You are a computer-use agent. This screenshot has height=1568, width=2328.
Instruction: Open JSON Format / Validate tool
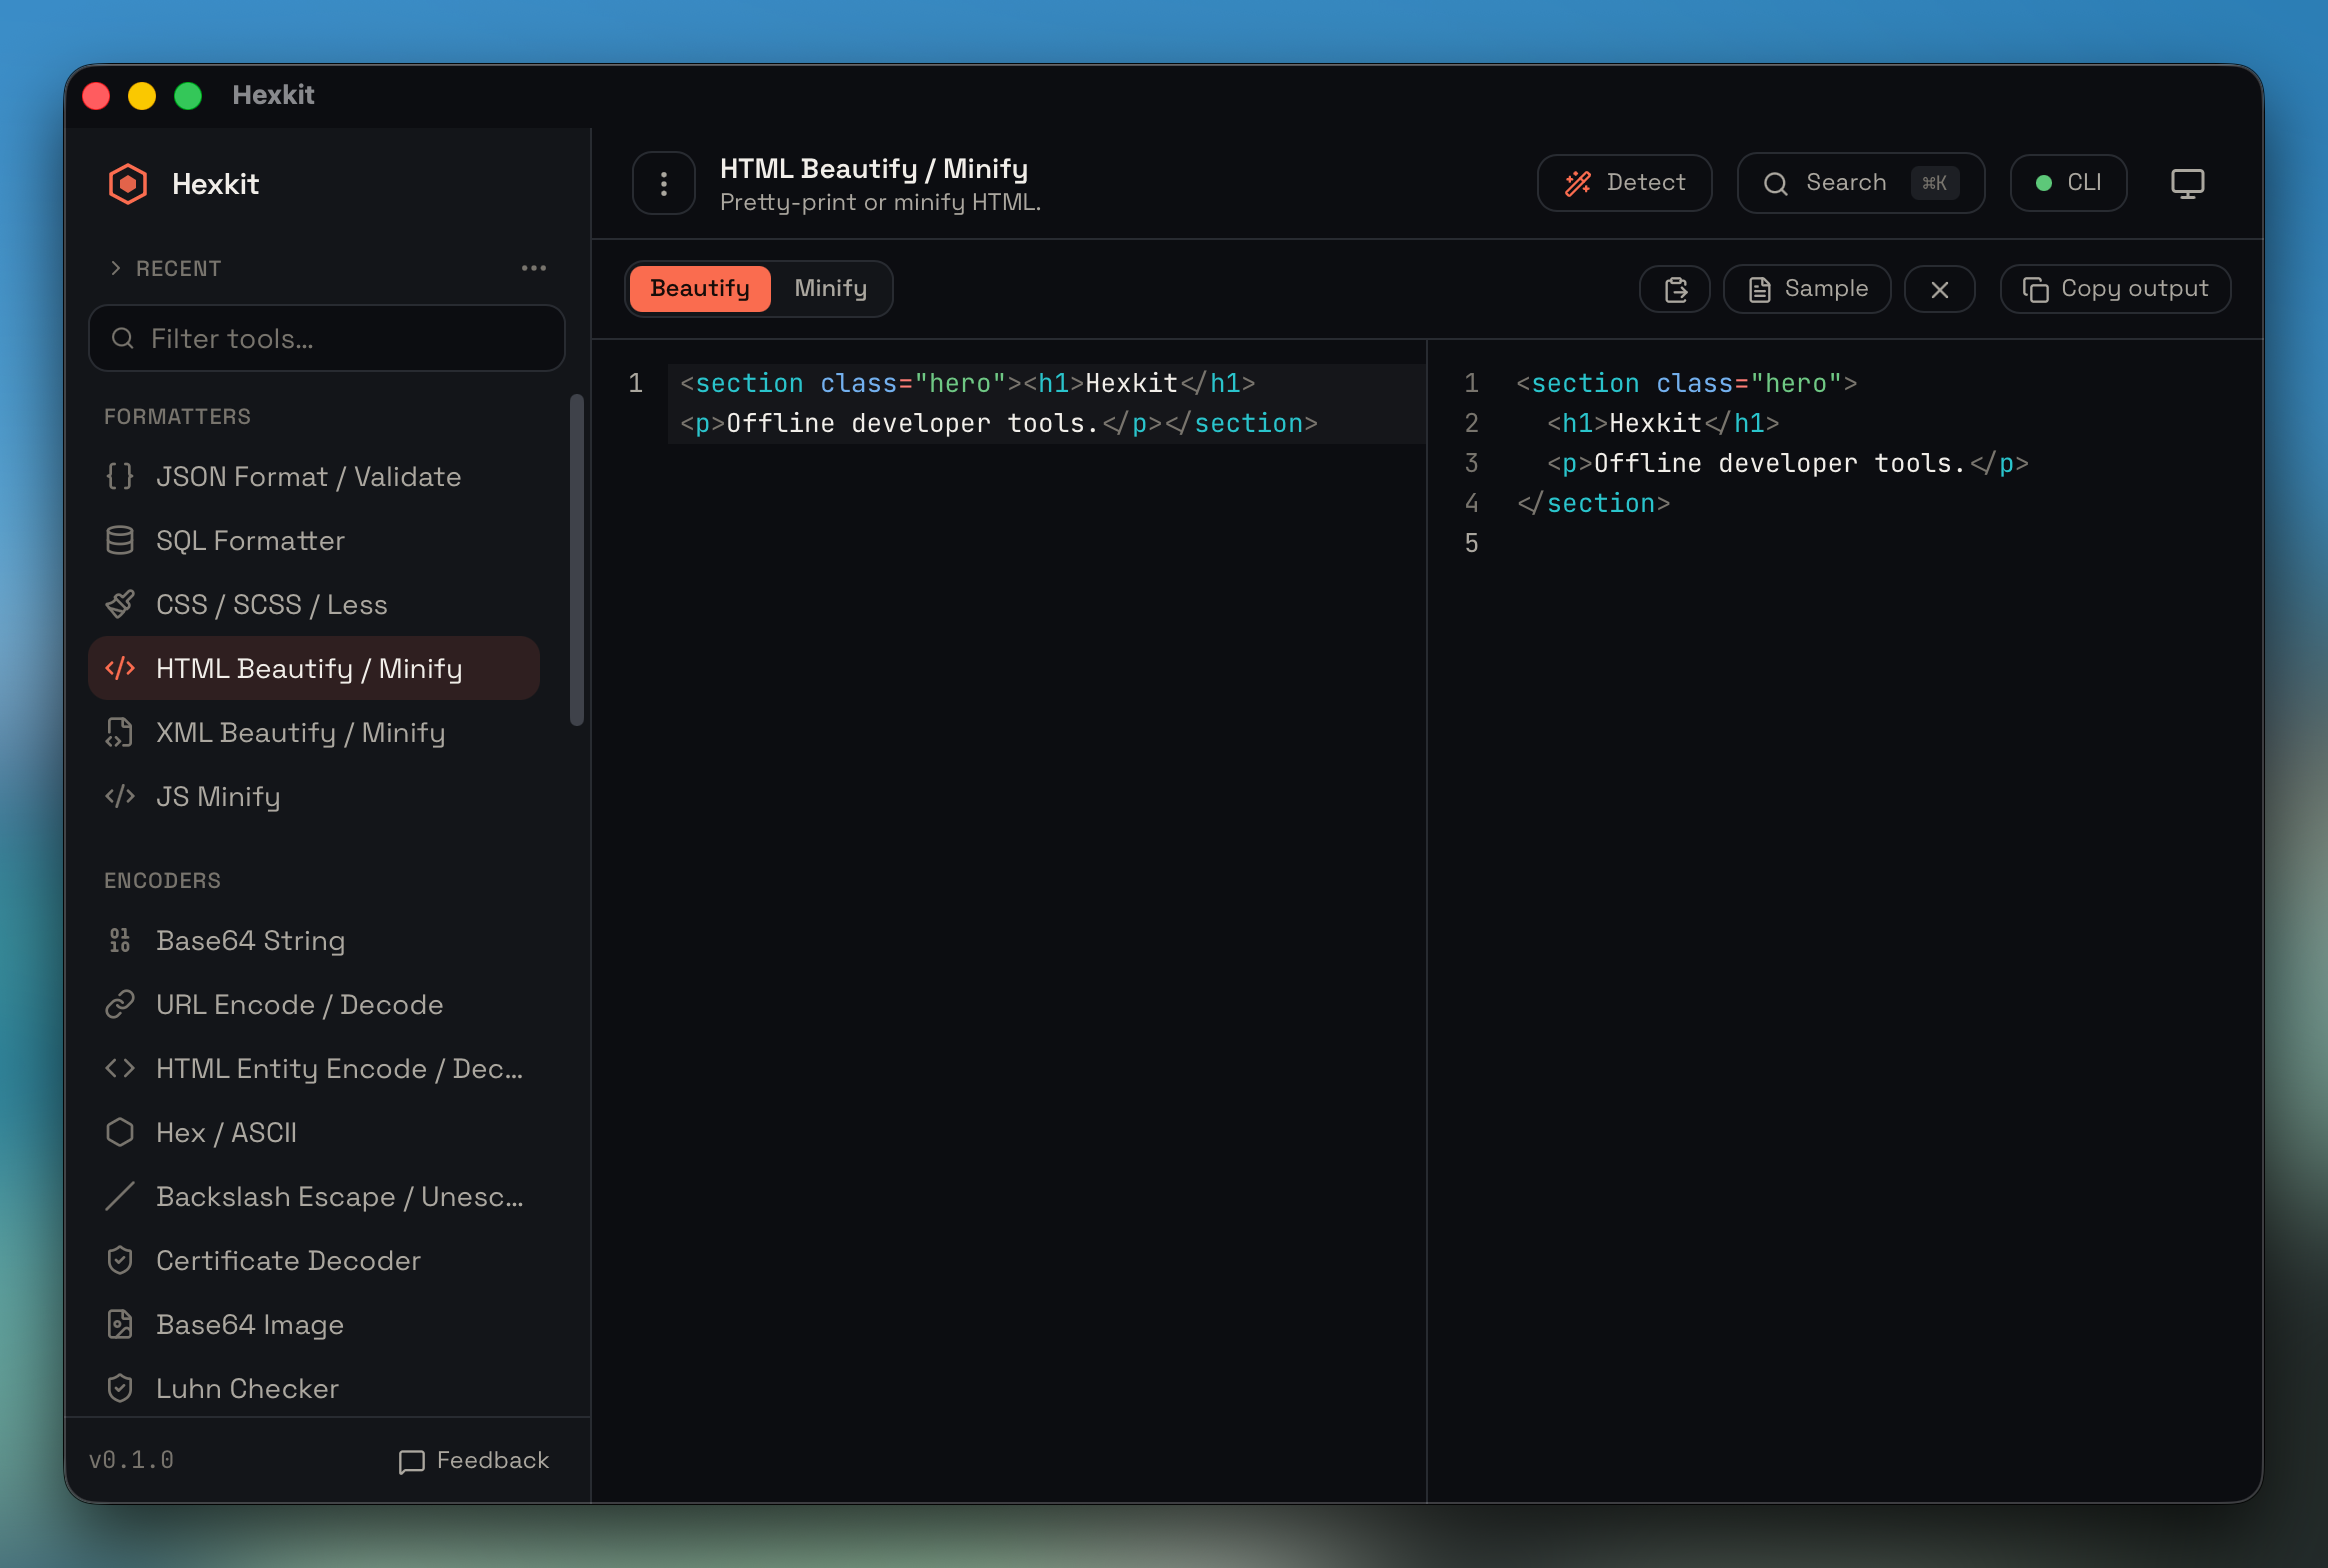point(314,477)
